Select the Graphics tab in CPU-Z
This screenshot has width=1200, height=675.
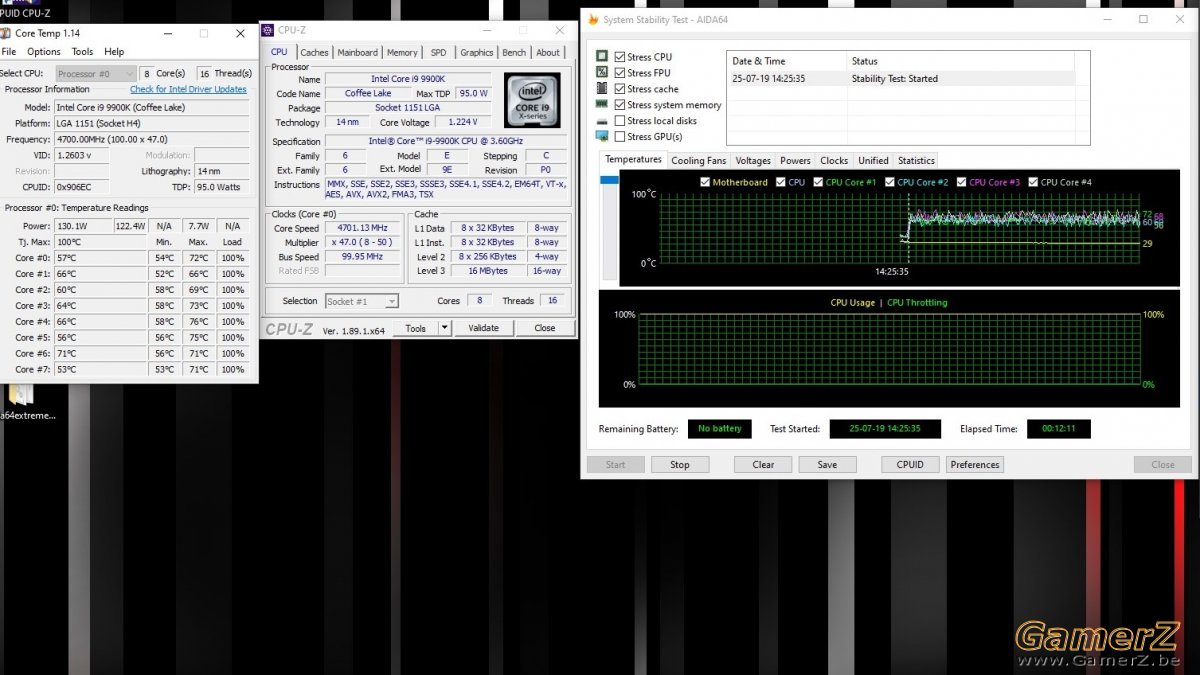[x=477, y=53]
